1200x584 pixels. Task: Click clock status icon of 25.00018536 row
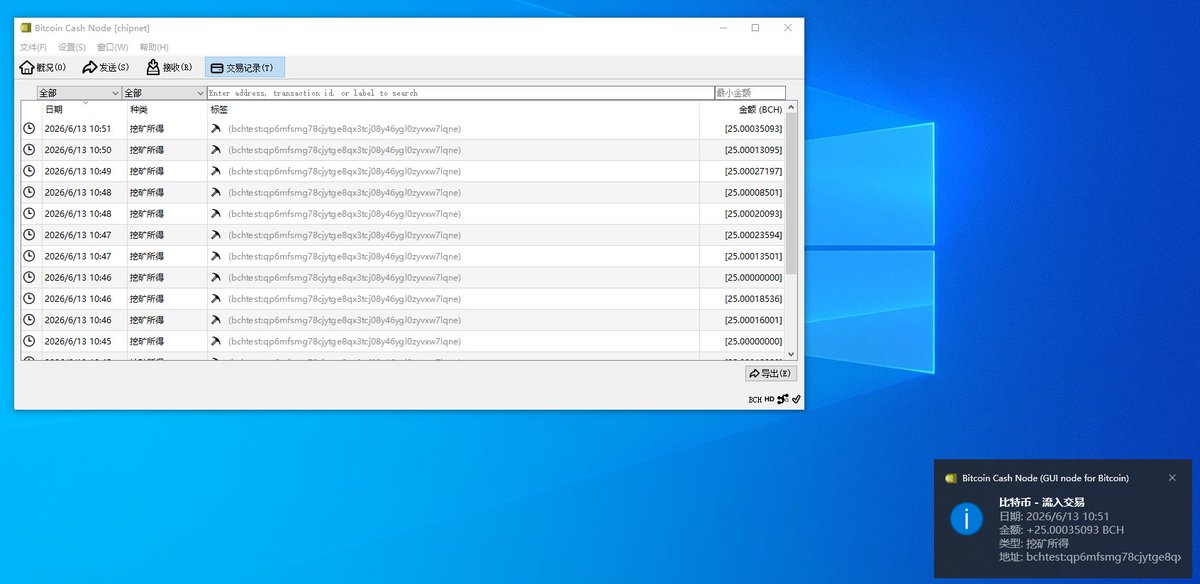29,299
